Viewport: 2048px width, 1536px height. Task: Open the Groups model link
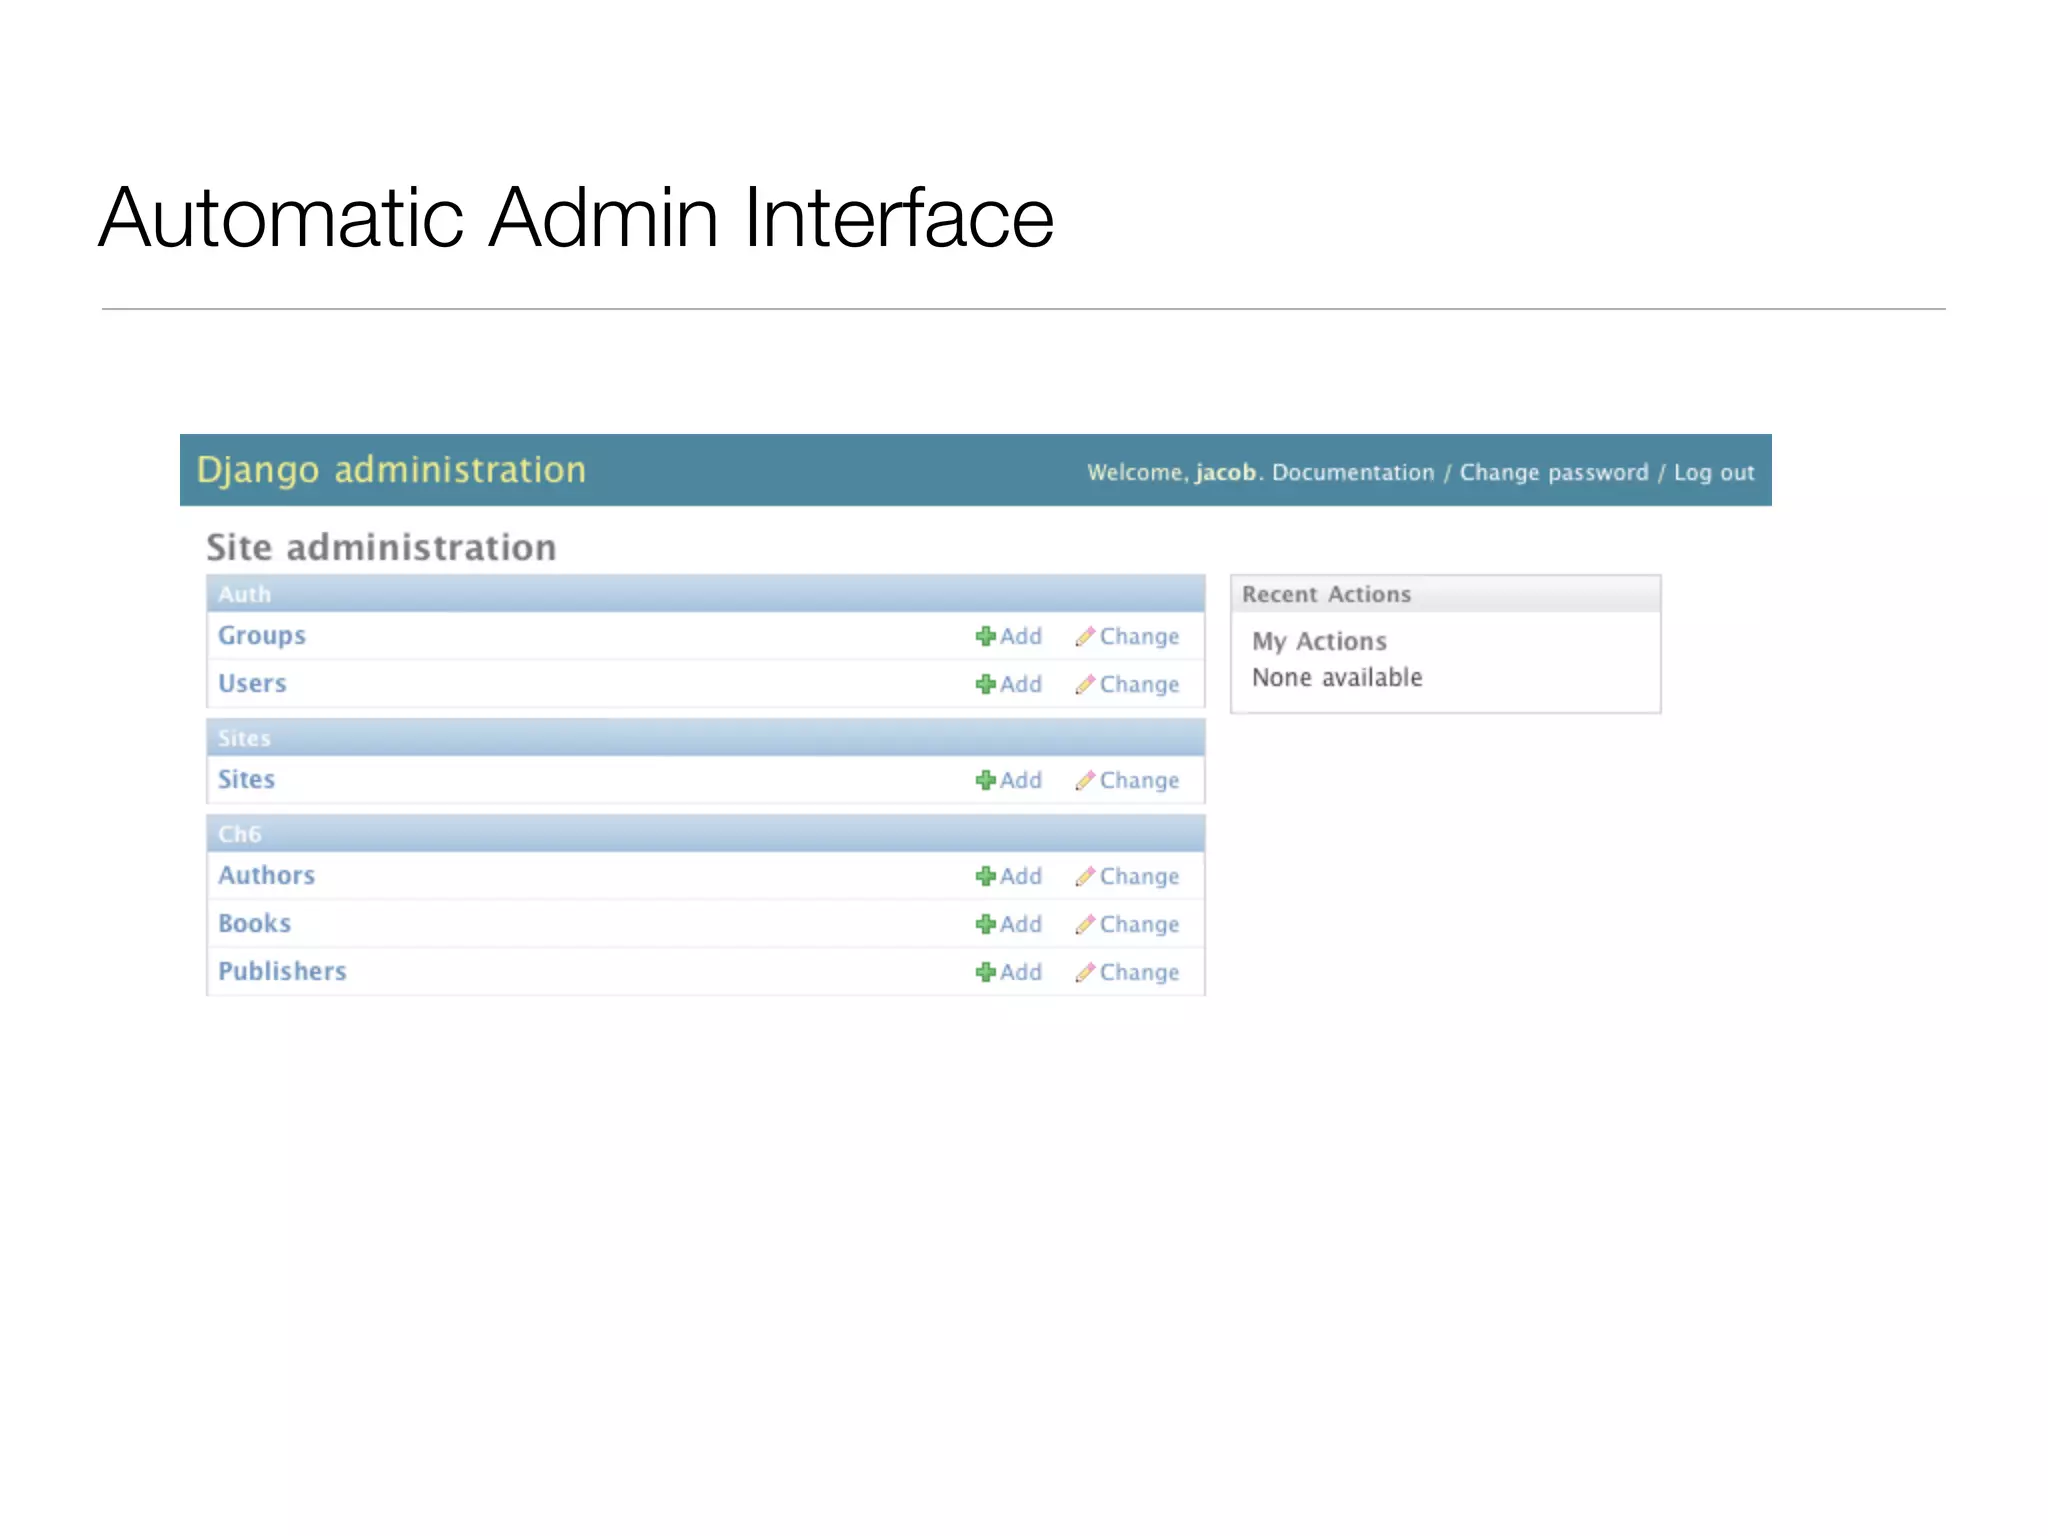[x=262, y=636]
